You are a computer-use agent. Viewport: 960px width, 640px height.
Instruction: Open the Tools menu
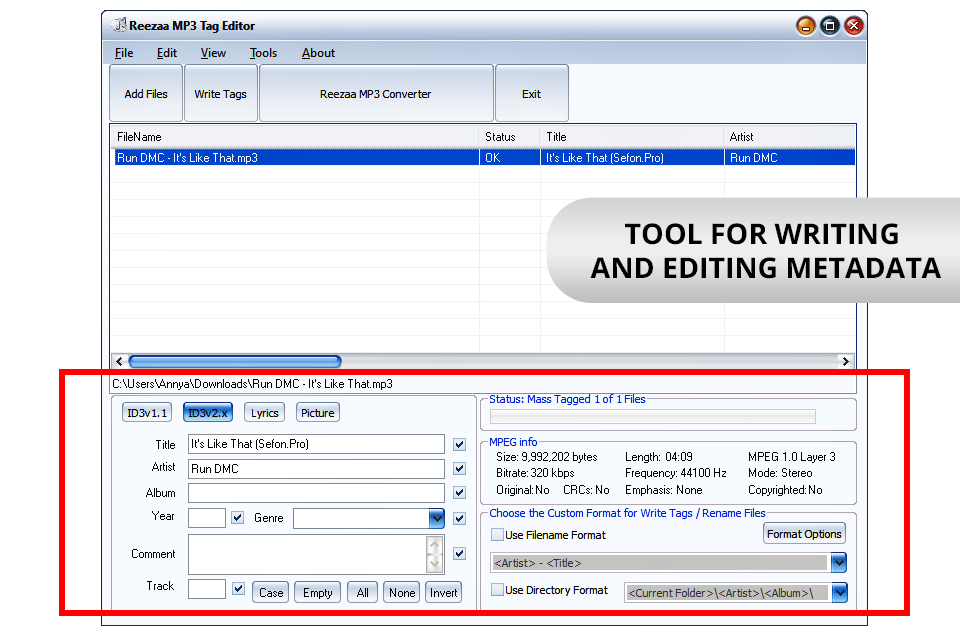pyautogui.click(x=263, y=53)
